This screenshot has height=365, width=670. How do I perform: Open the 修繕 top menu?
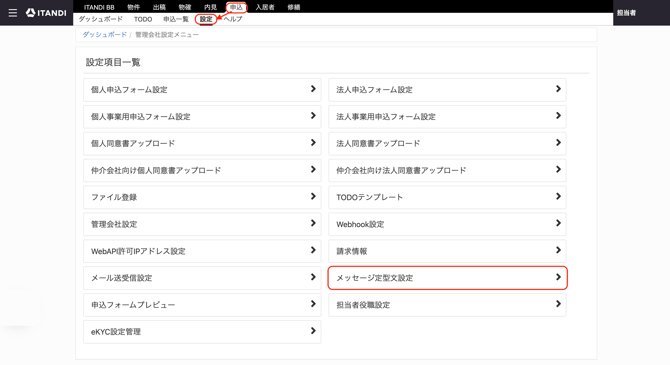(294, 7)
